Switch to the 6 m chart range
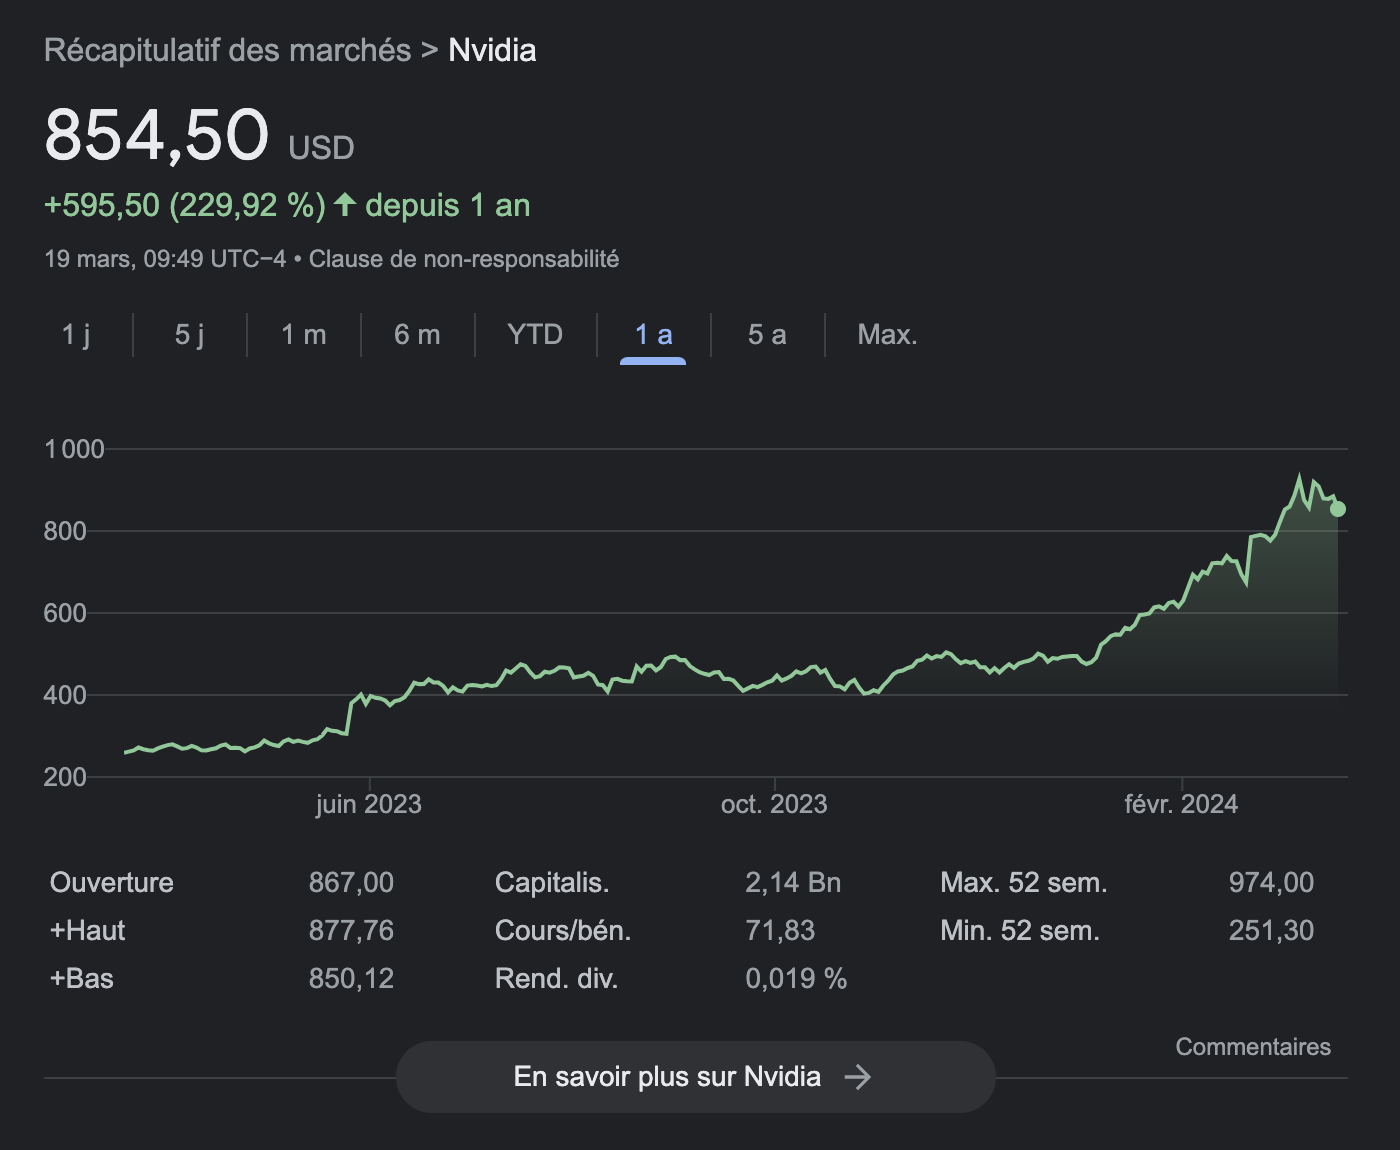The height and width of the screenshot is (1150, 1400). (x=417, y=335)
